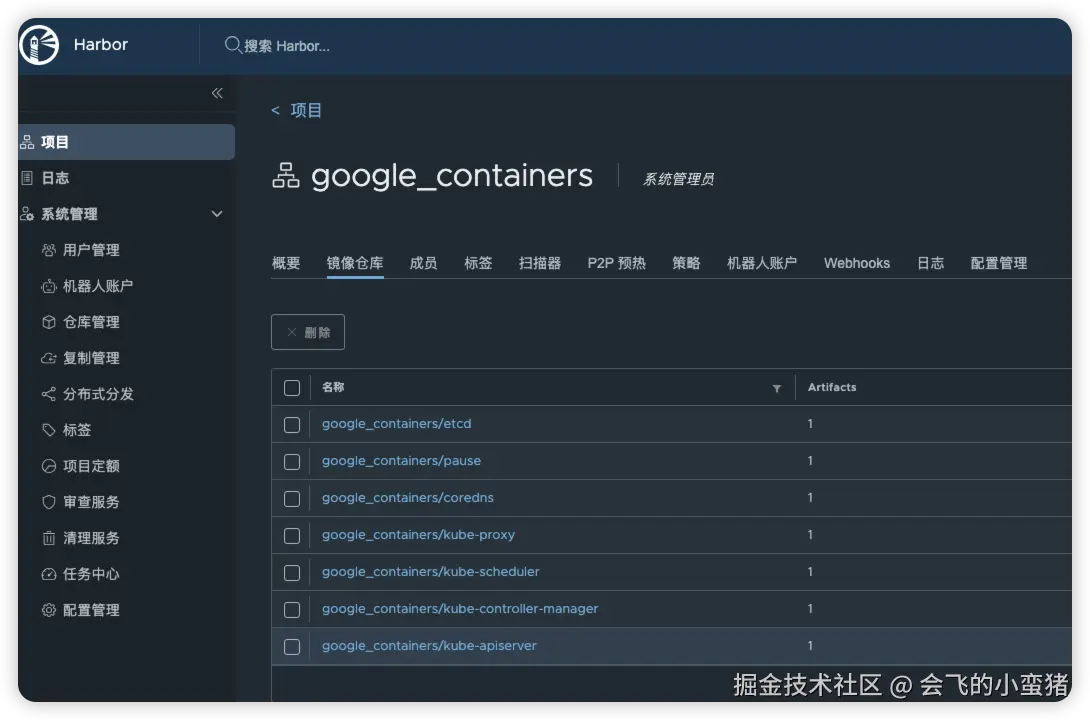The width and height of the screenshot is (1090, 720).
Task: Open the google_containers/coredns repository link
Action: 407,498
